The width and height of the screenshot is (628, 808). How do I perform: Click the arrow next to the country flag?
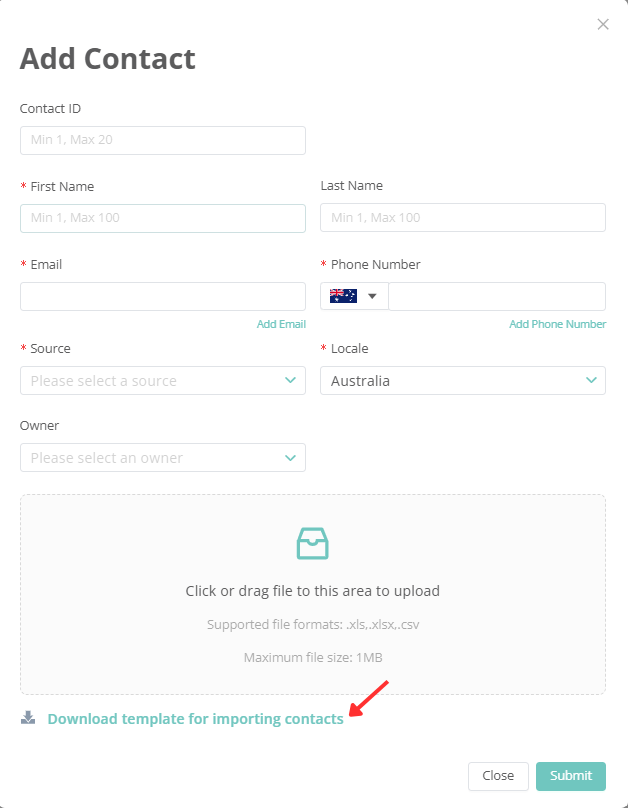[x=370, y=295]
